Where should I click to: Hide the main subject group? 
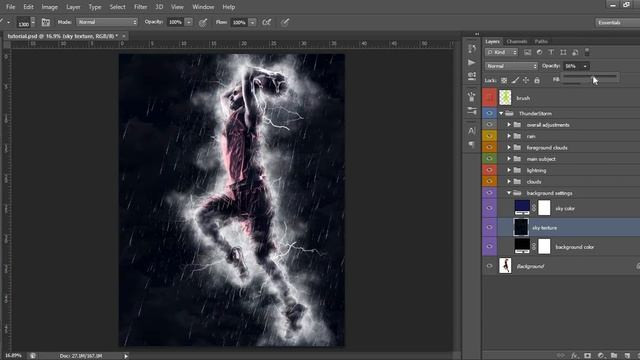489,159
